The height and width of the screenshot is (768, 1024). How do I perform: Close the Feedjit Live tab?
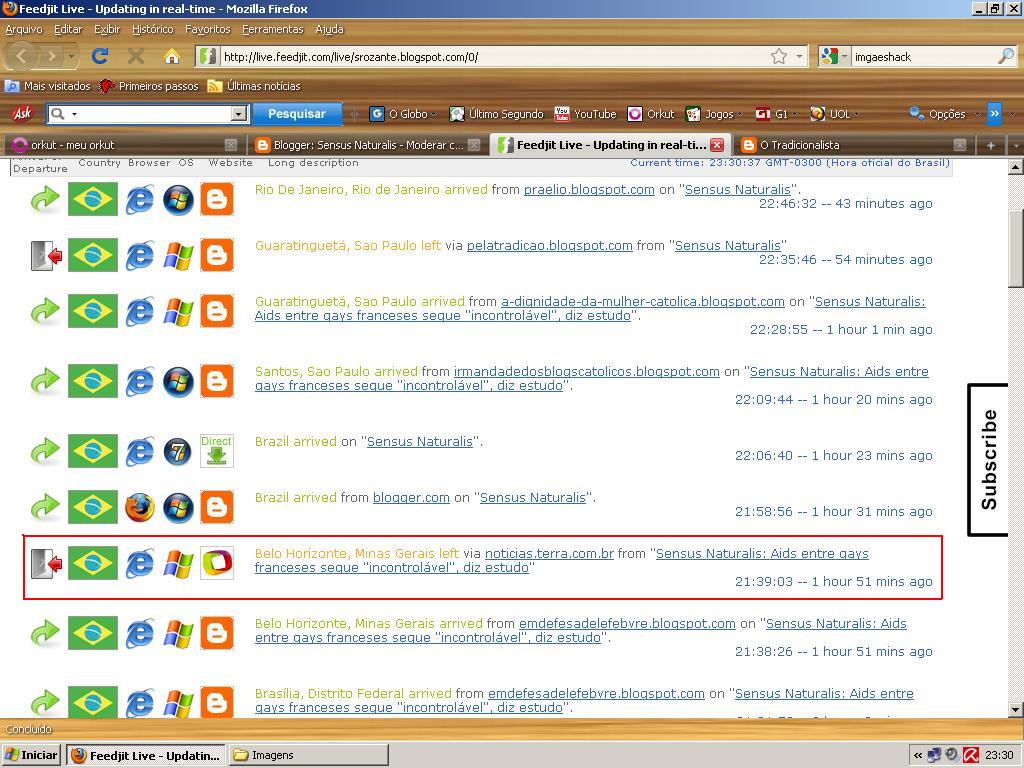[716, 145]
